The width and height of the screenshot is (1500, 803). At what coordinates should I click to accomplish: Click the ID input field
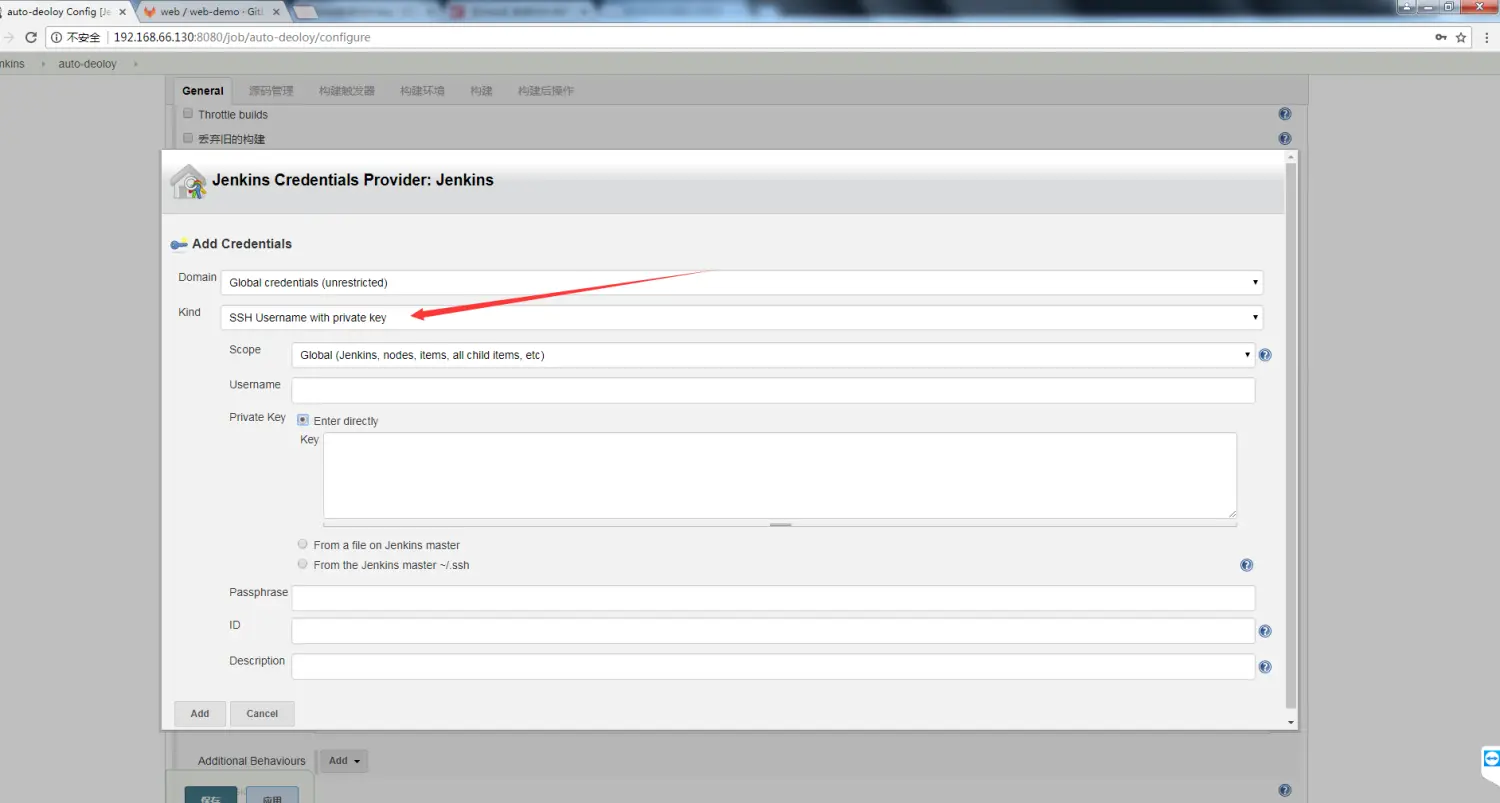click(x=773, y=631)
